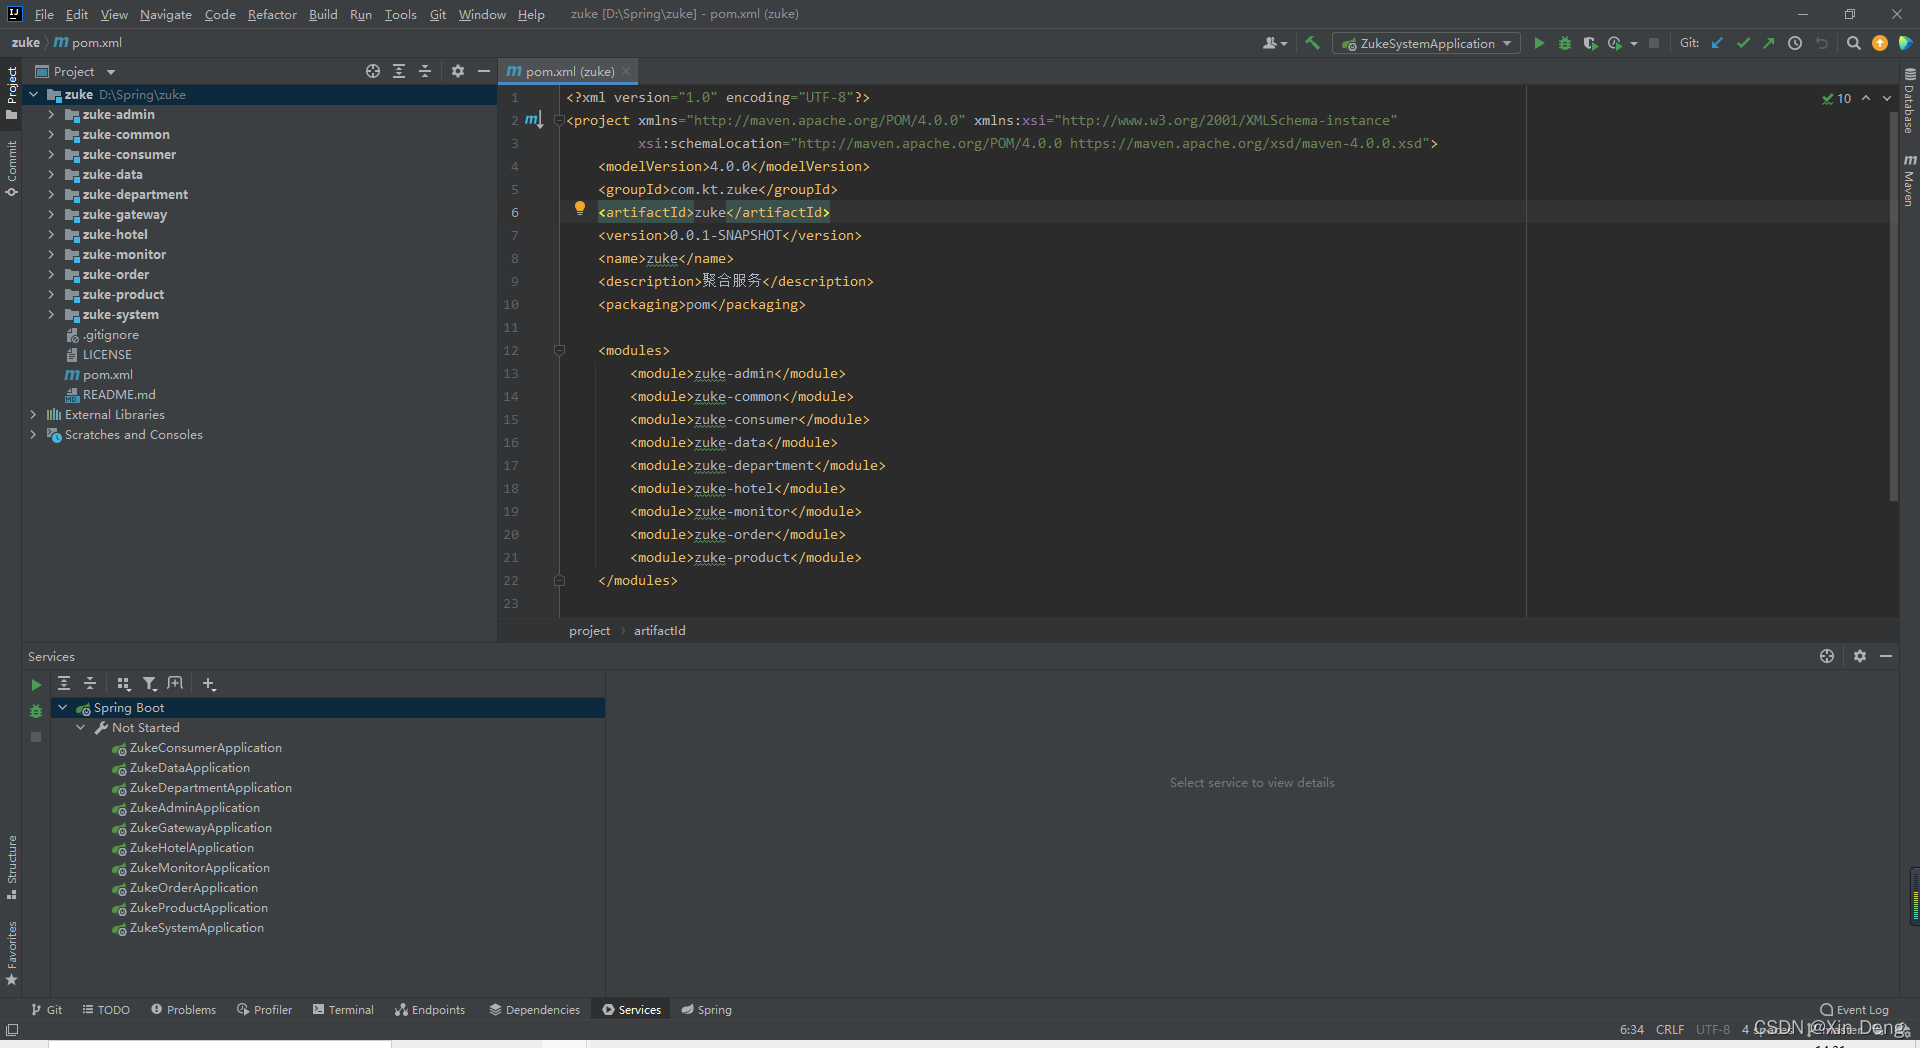
Task: Close the pom.xml (zuke) tab
Action: click(x=626, y=71)
